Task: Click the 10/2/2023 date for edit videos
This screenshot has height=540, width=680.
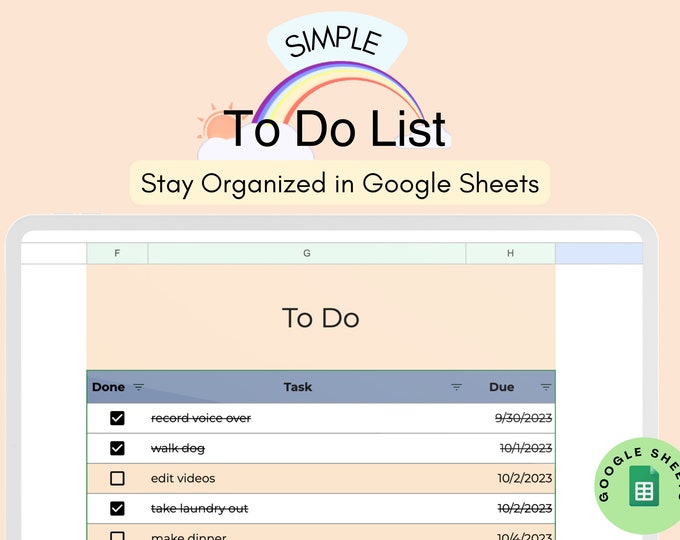Action: click(525, 478)
